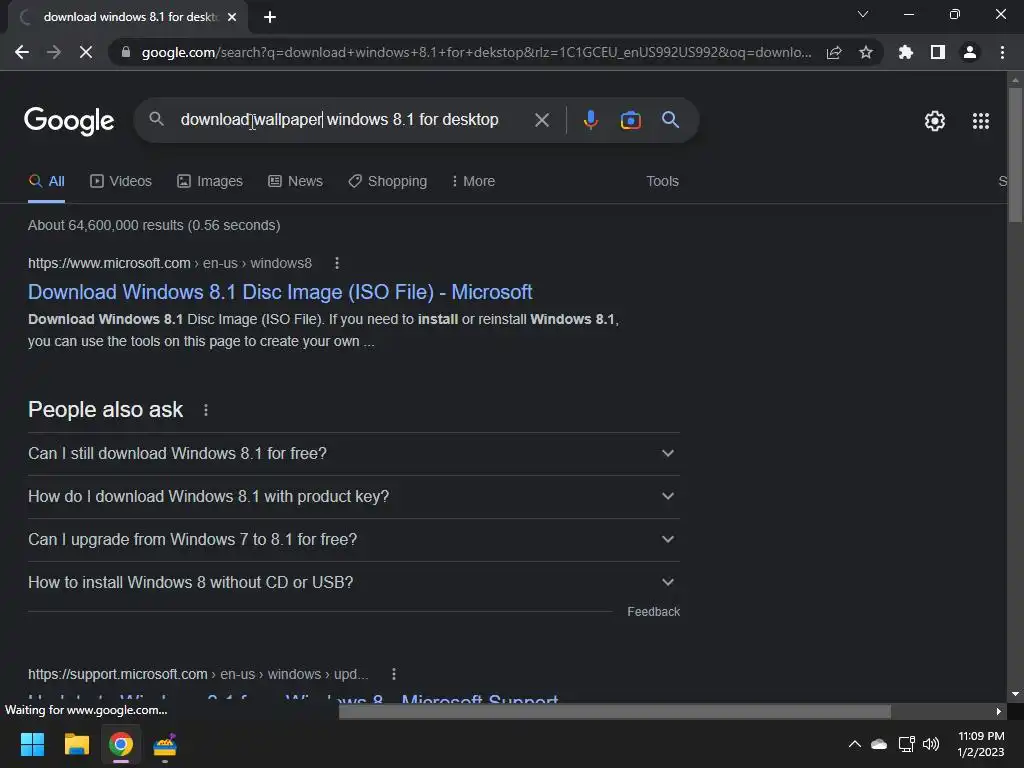This screenshot has height=768, width=1024.
Task: Switch to Images results tab
Action: click(x=210, y=182)
